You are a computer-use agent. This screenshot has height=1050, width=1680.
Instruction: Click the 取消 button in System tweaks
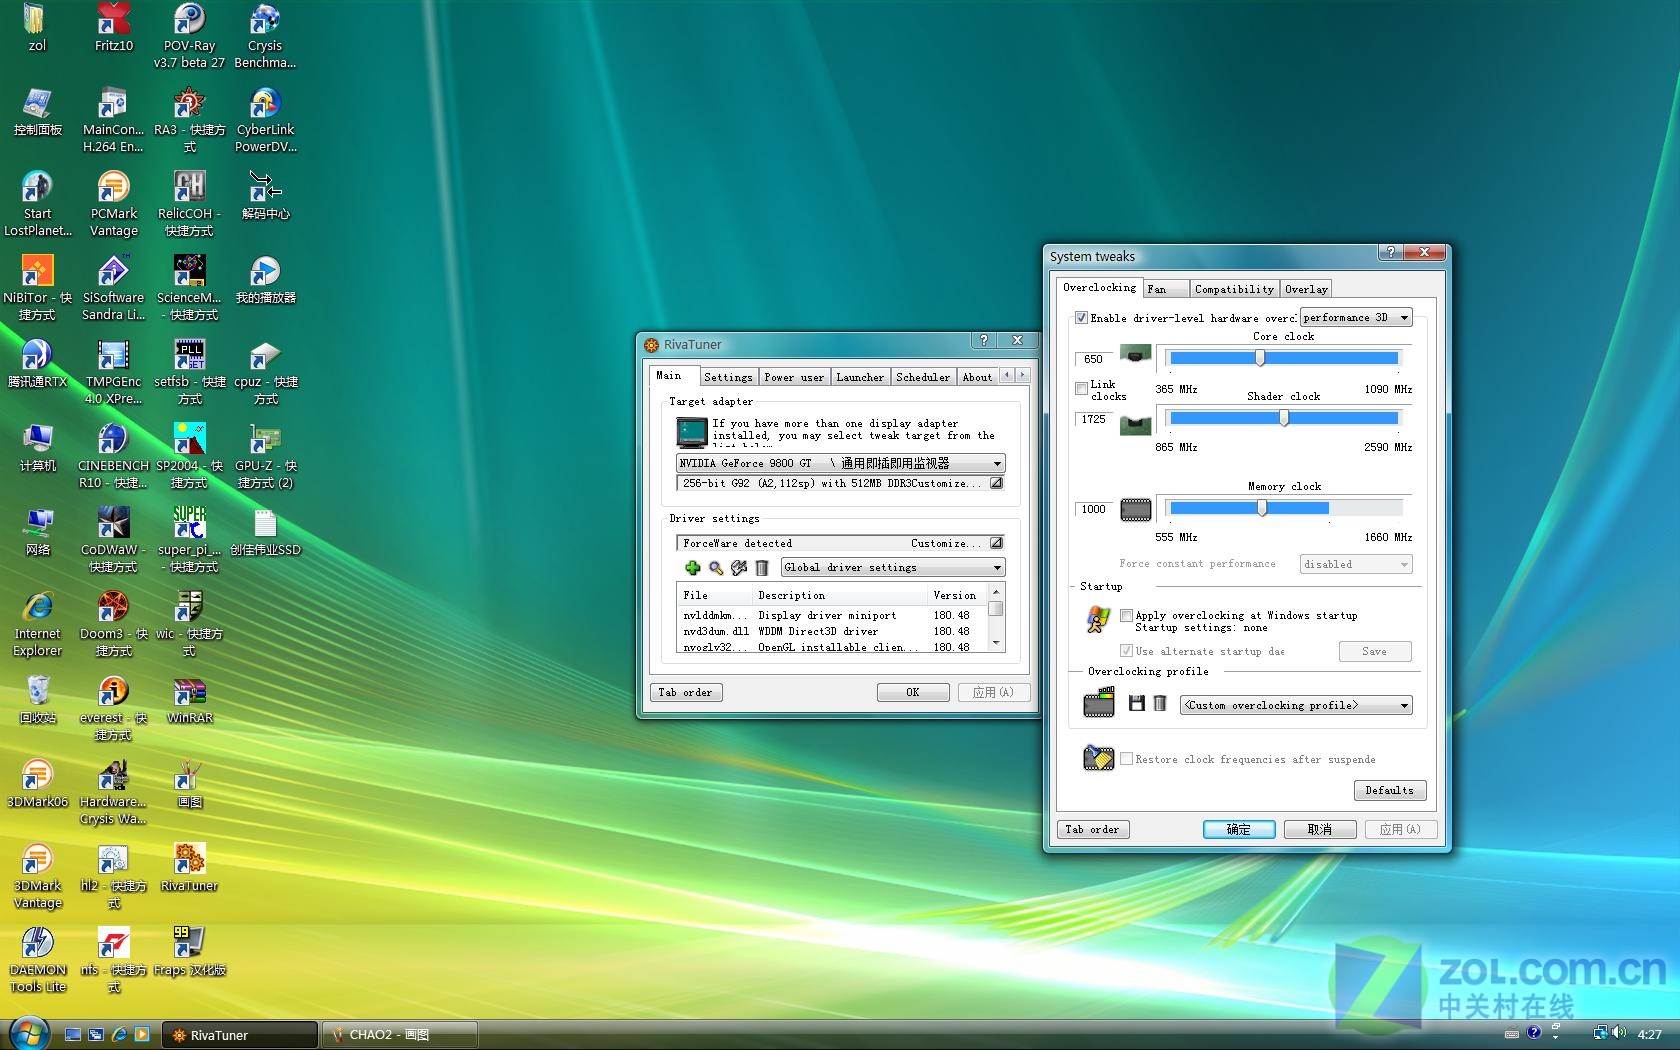(x=1320, y=829)
